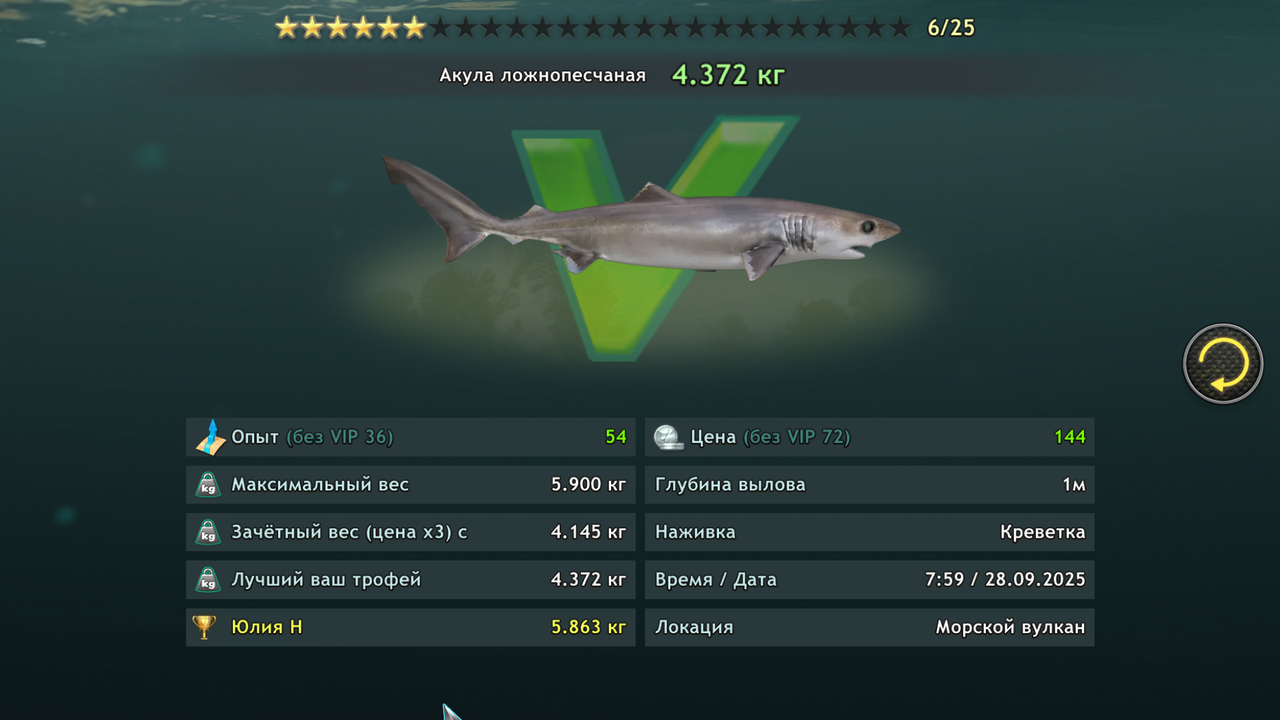
Task: Click the experience icon beside Опыт
Action: (x=209, y=437)
